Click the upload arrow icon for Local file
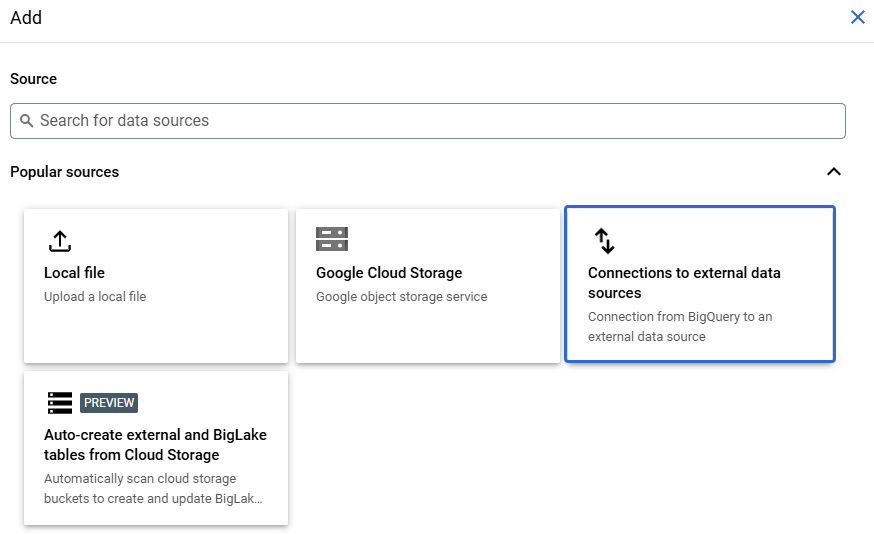 click(60, 241)
